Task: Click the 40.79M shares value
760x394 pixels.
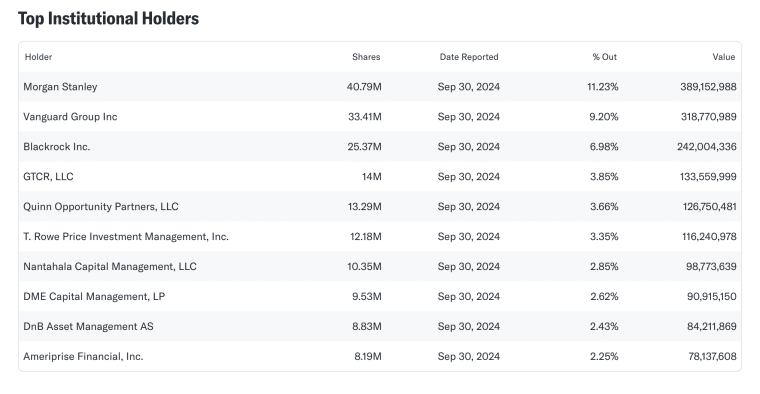Action: coord(364,87)
